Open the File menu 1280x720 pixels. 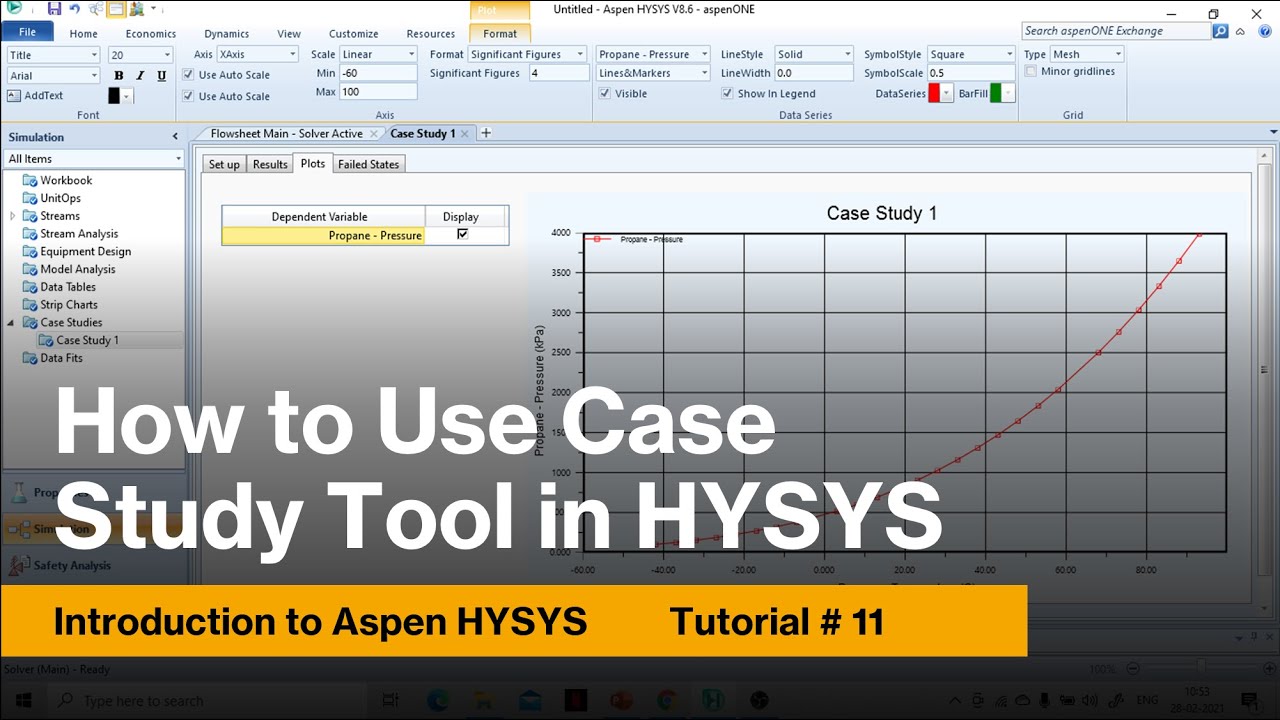[27, 33]
